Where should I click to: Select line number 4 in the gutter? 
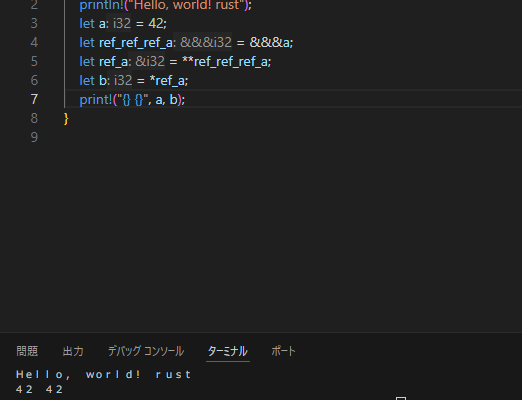coord(34,42)
